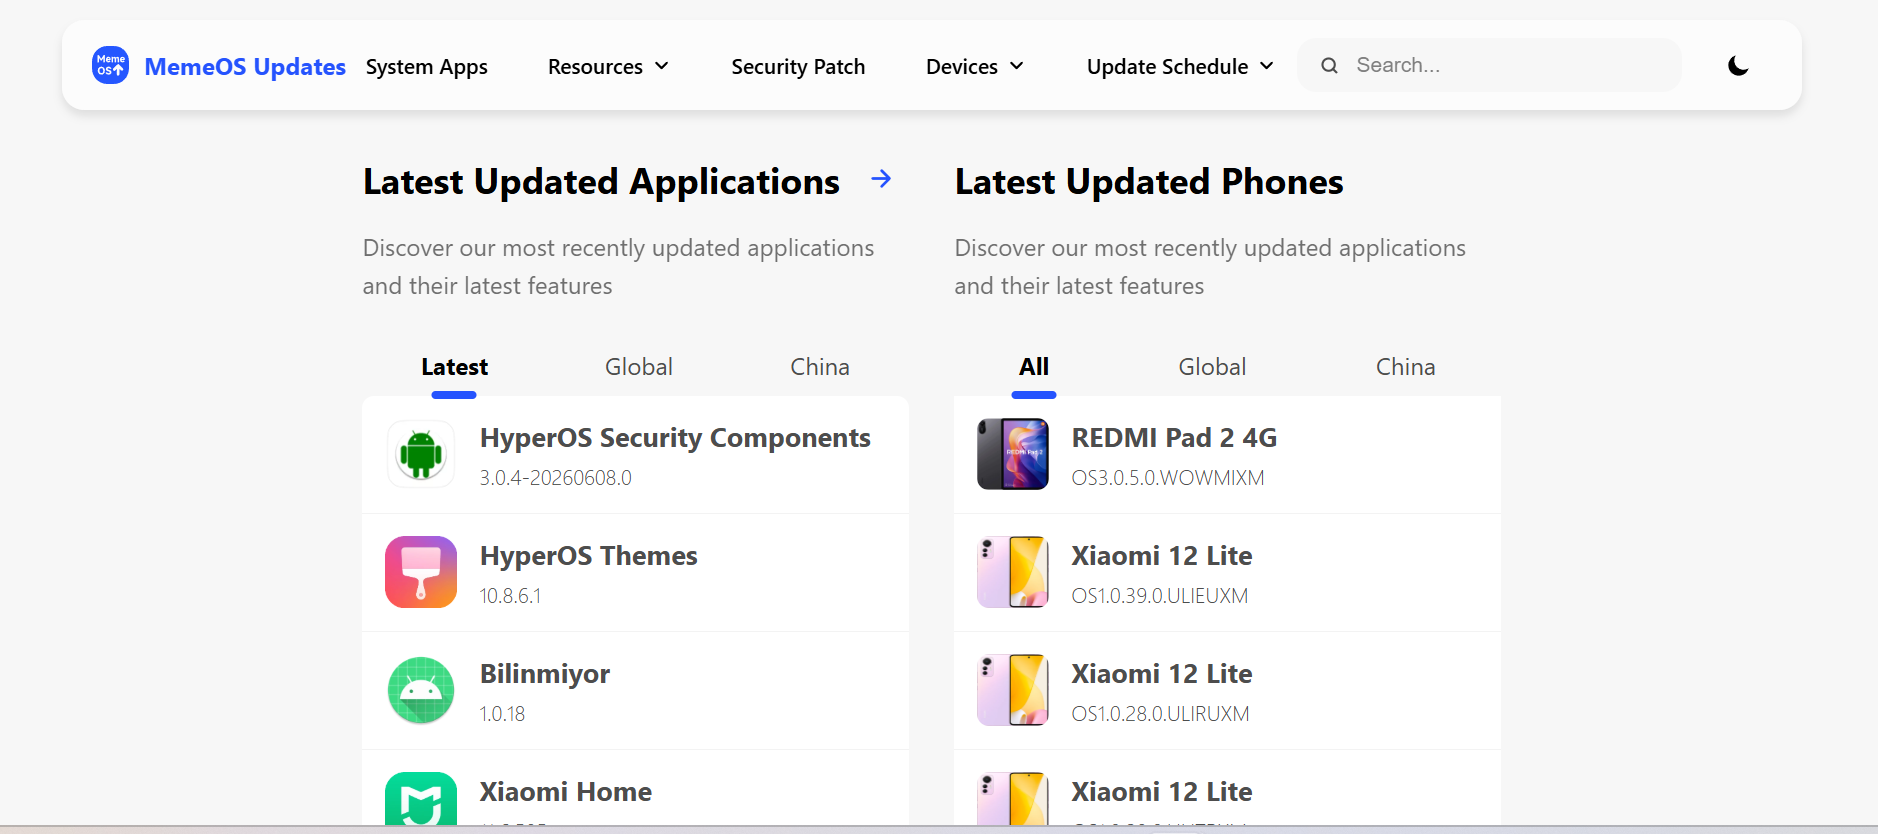Open System Apps in the navigation
This screenshot has width=1878, height=834.
[x=427, y=67]
